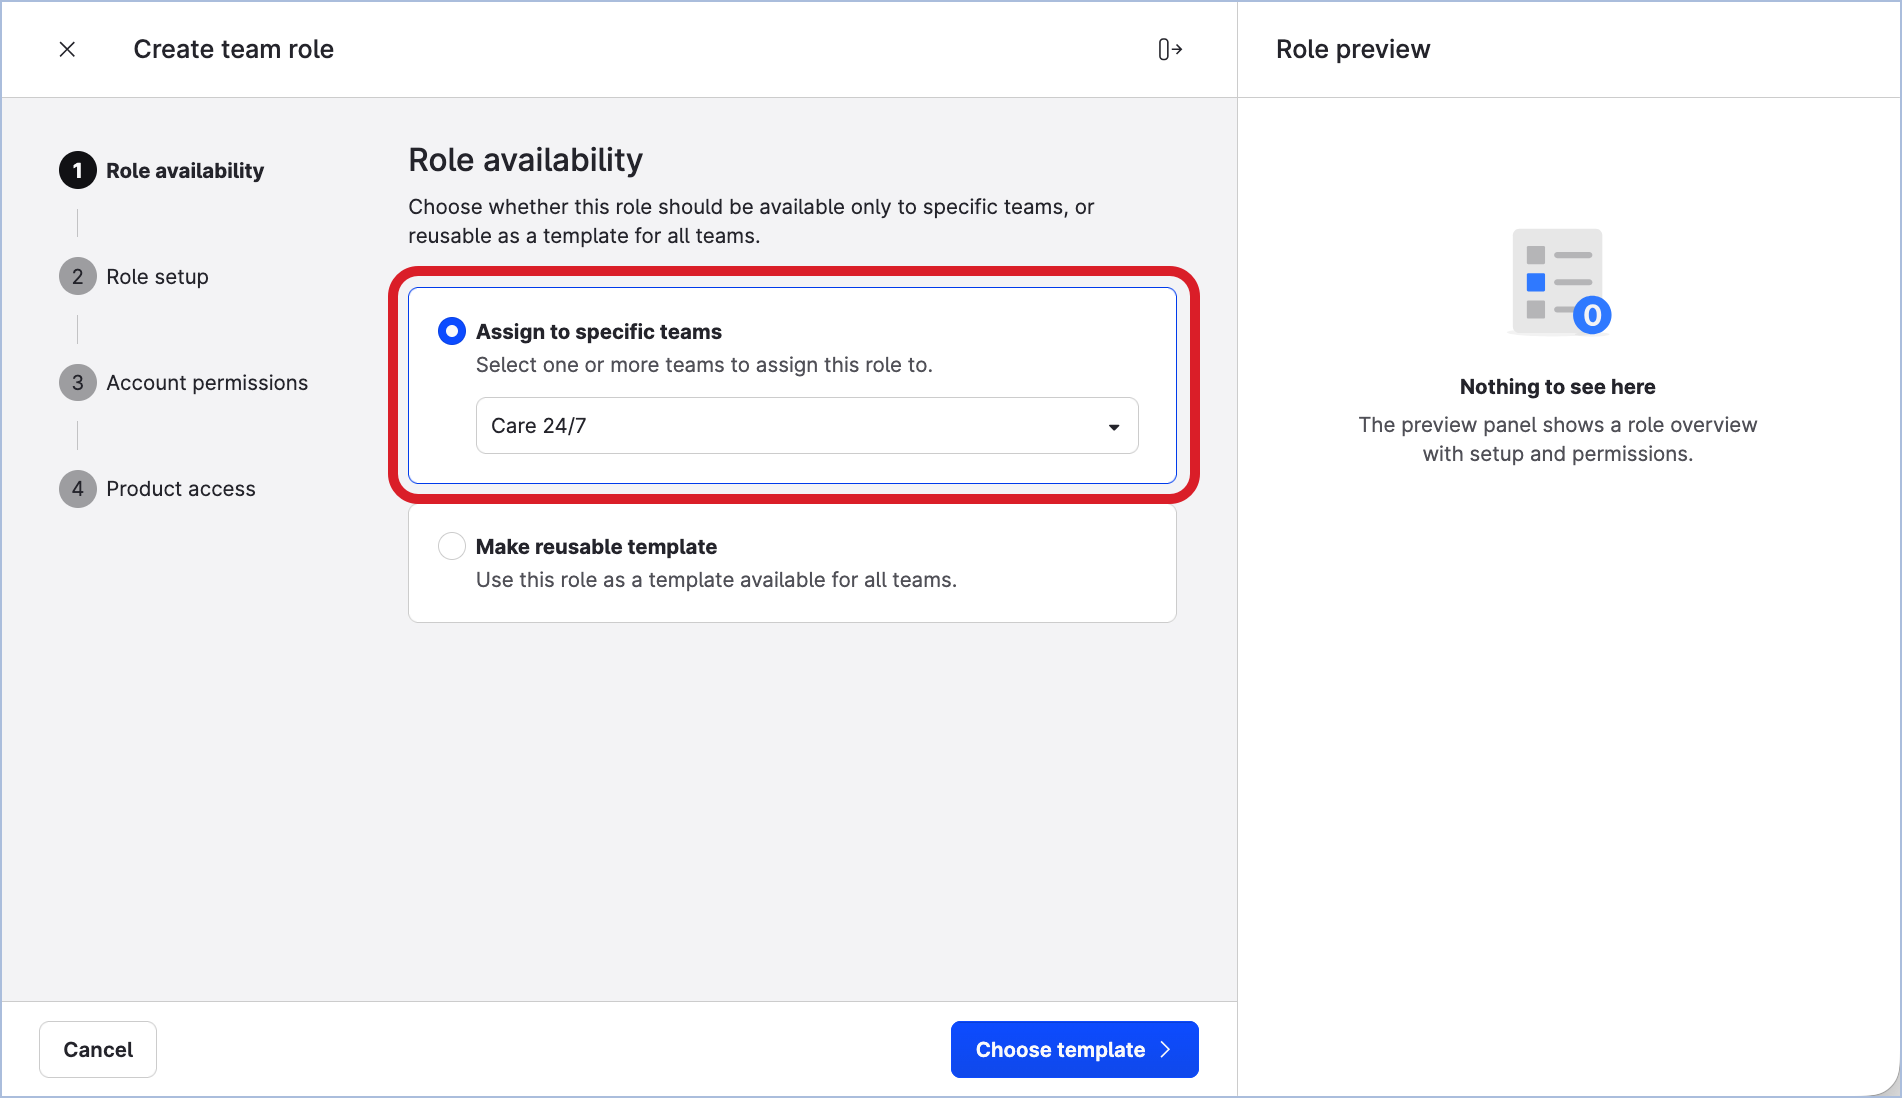
Task: Click the step 2 number circle
Action: (77, 277)
